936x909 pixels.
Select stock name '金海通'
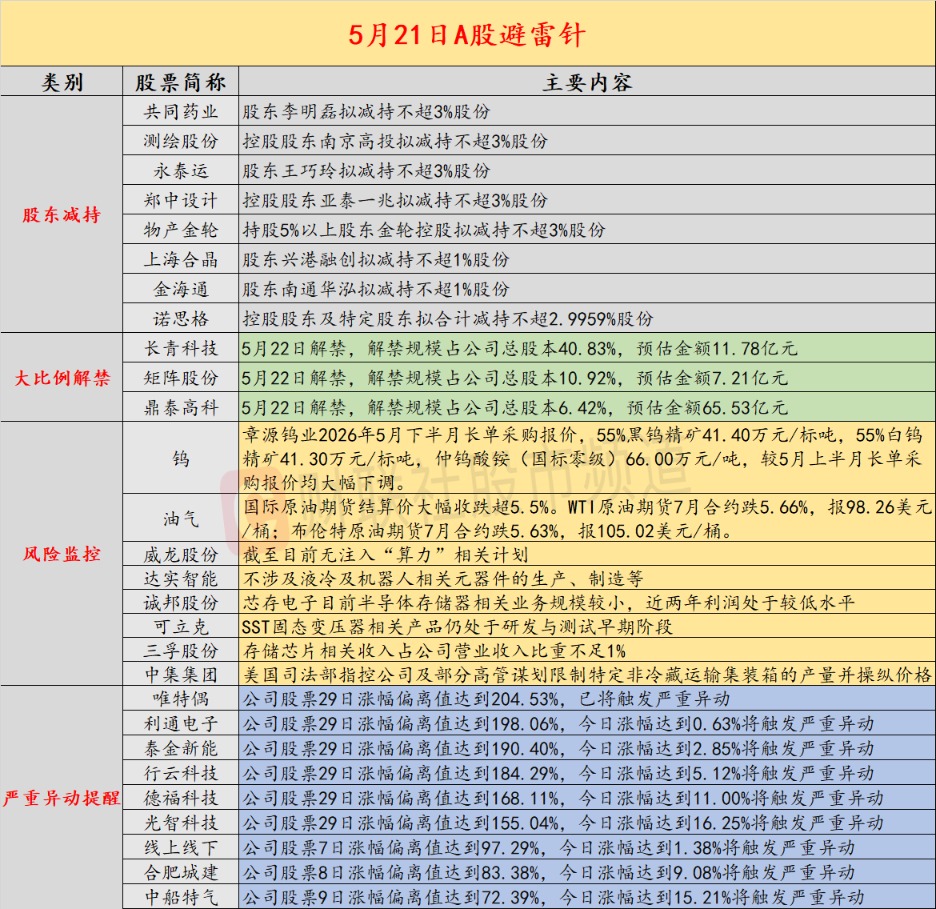click(180, 289)
